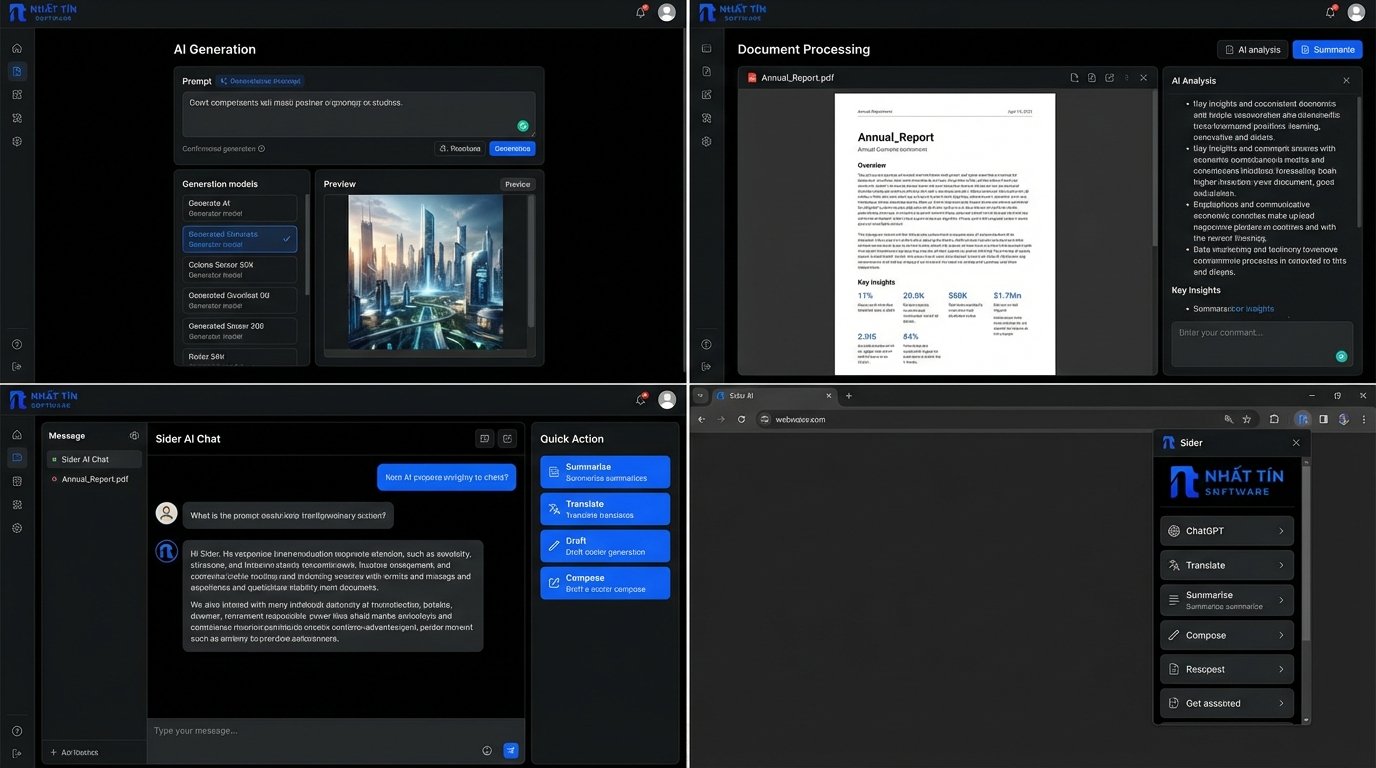The height and width of the screenshot is (768, 1376).
Task: Reload the page in the browser toolbar
Action: [741, 419]
